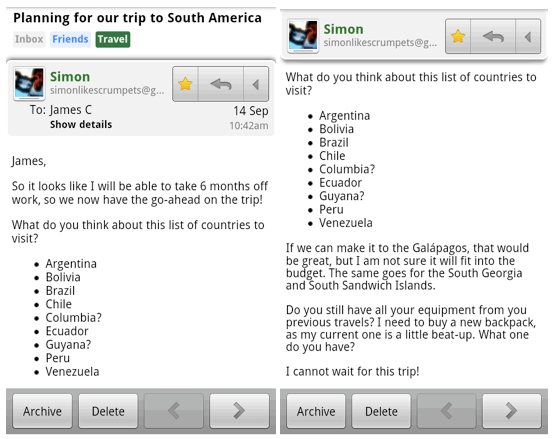The width and height of the screenshot is (557, 439).
Task: Delete the message on left screen
Action: click(x=108, y=411)
